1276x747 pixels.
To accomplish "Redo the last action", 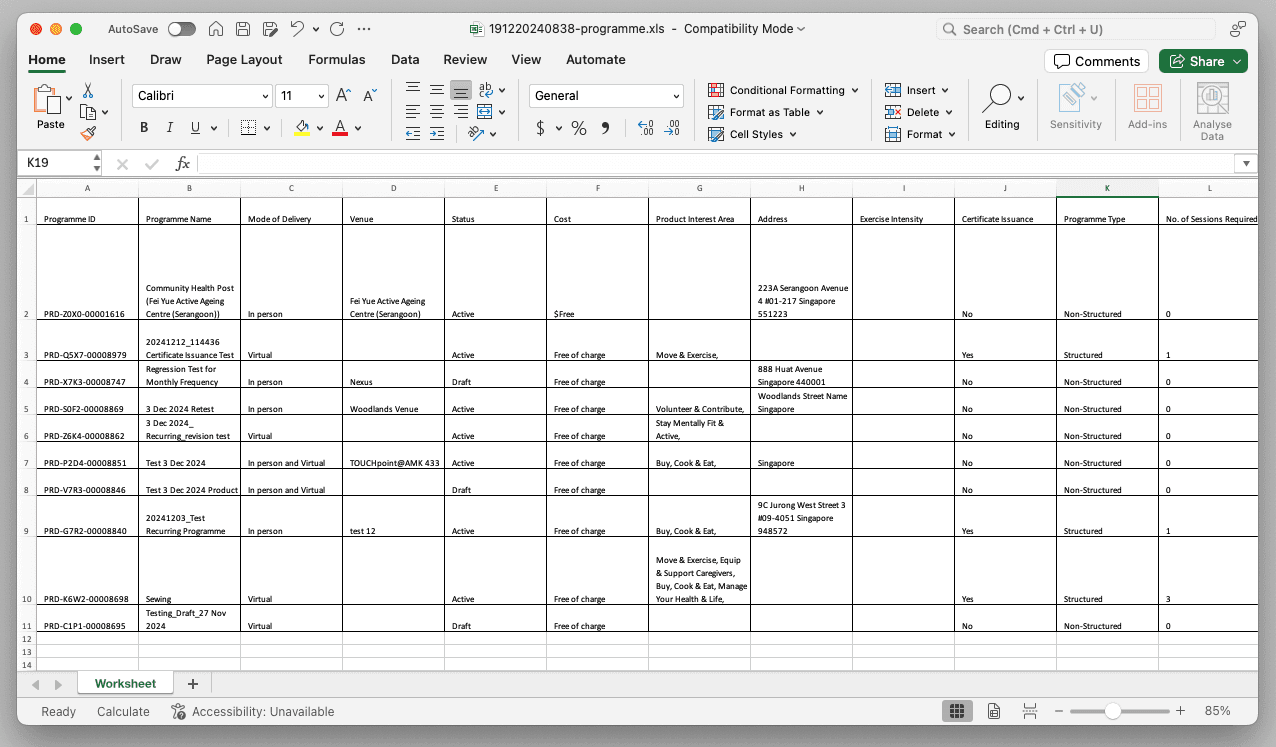I will tap(336, 29).
